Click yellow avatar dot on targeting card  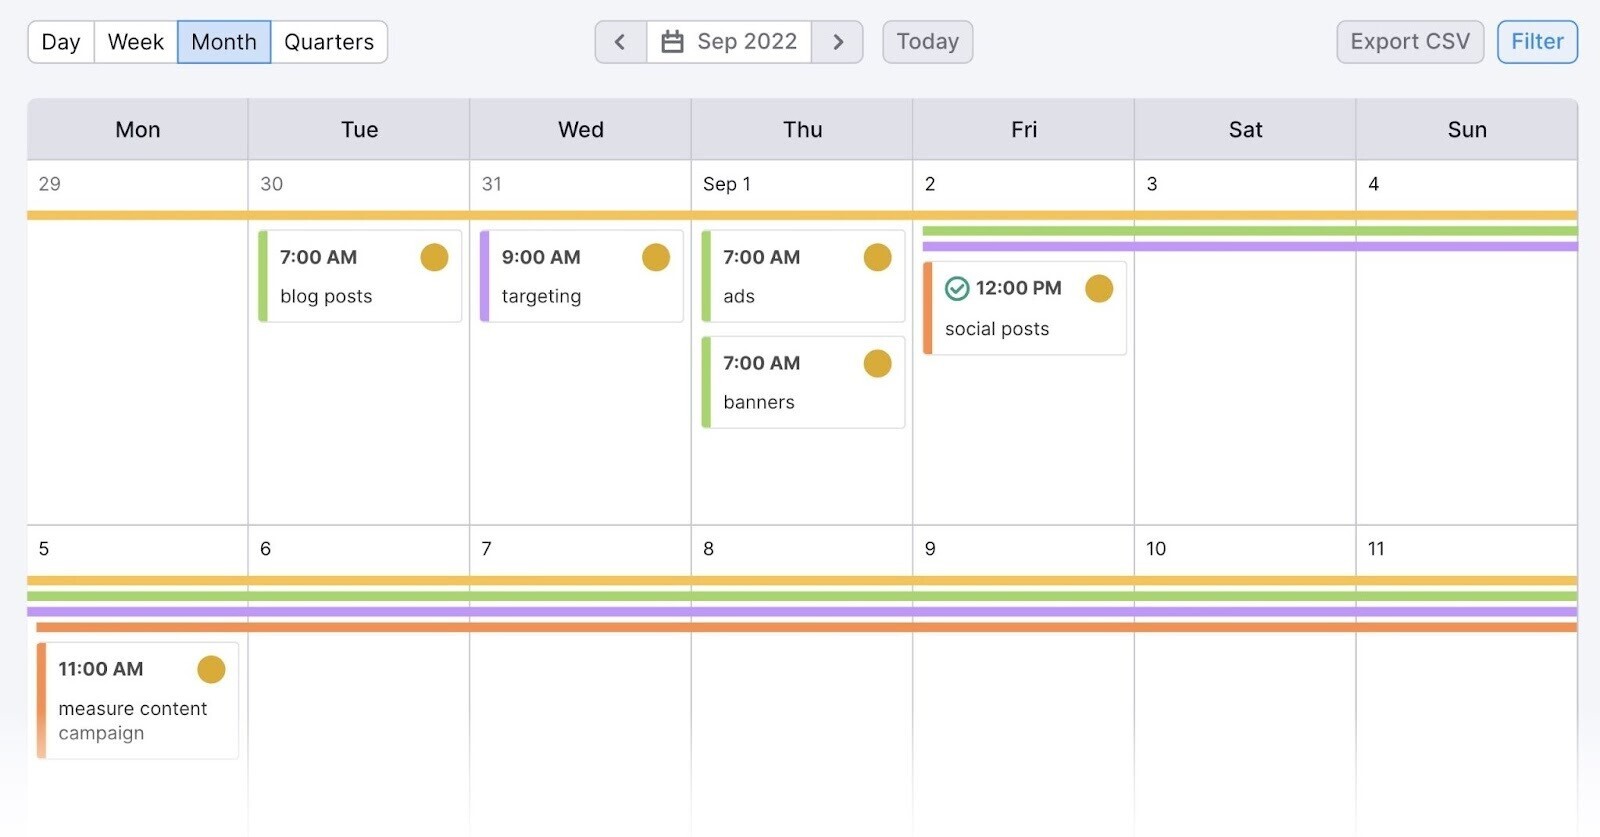656,258
